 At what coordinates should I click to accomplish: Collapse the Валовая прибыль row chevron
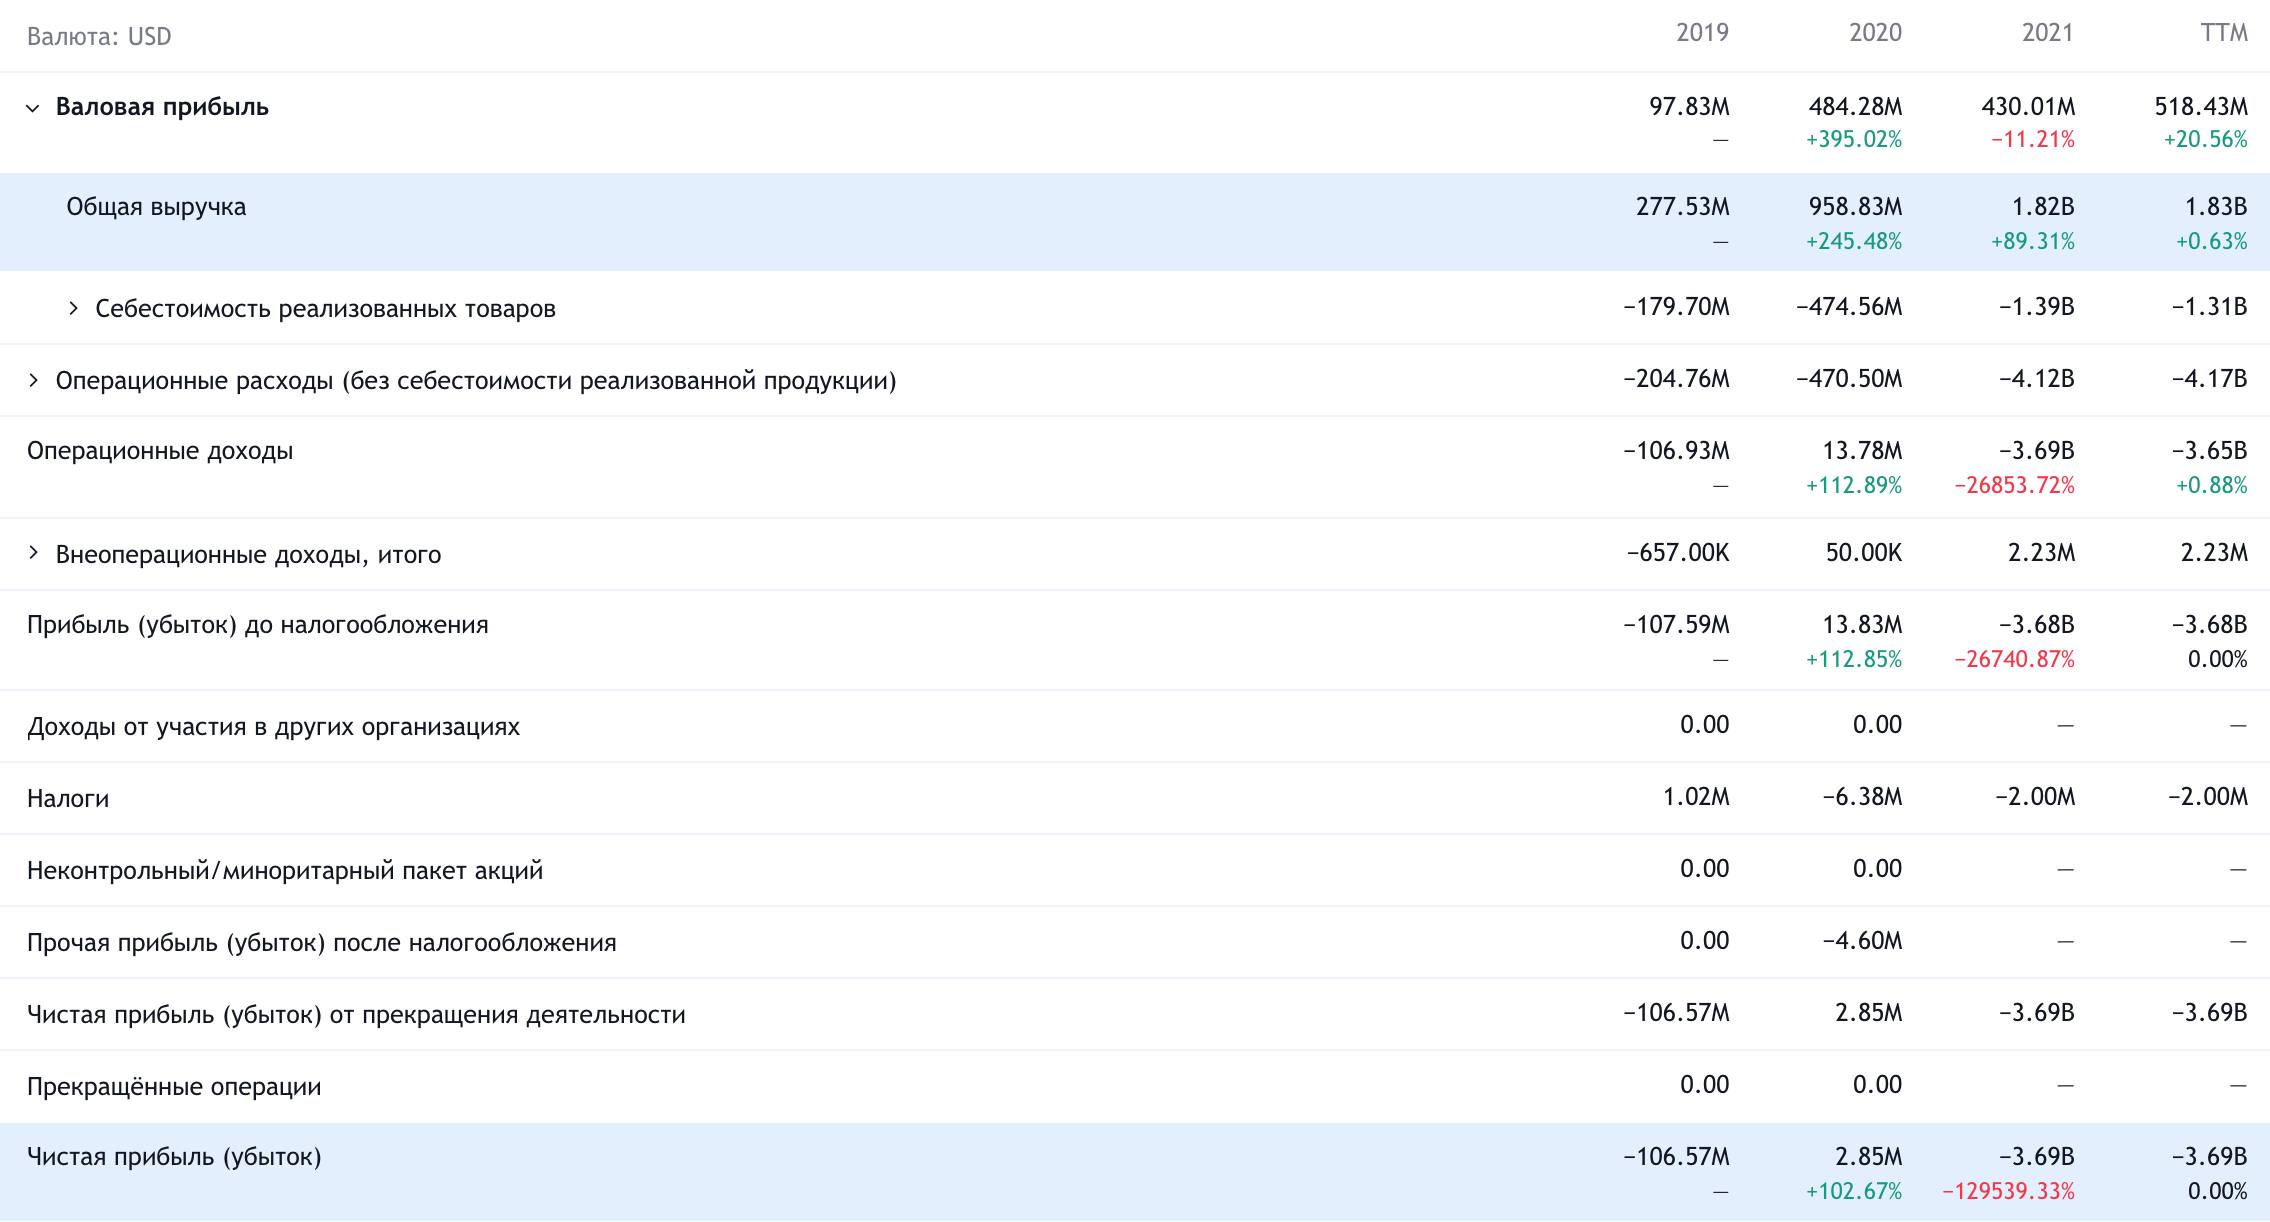pyautogui.click(x=33, y=108)
